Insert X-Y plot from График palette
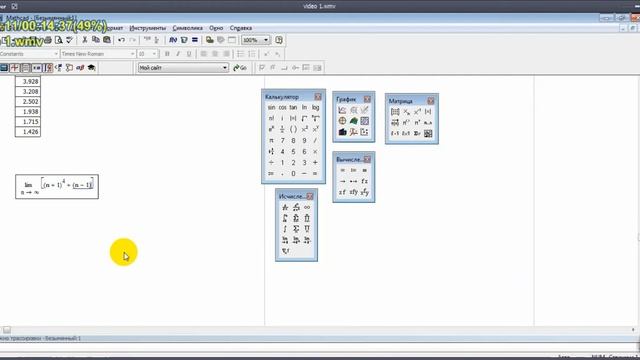 [x=342, y=110]
